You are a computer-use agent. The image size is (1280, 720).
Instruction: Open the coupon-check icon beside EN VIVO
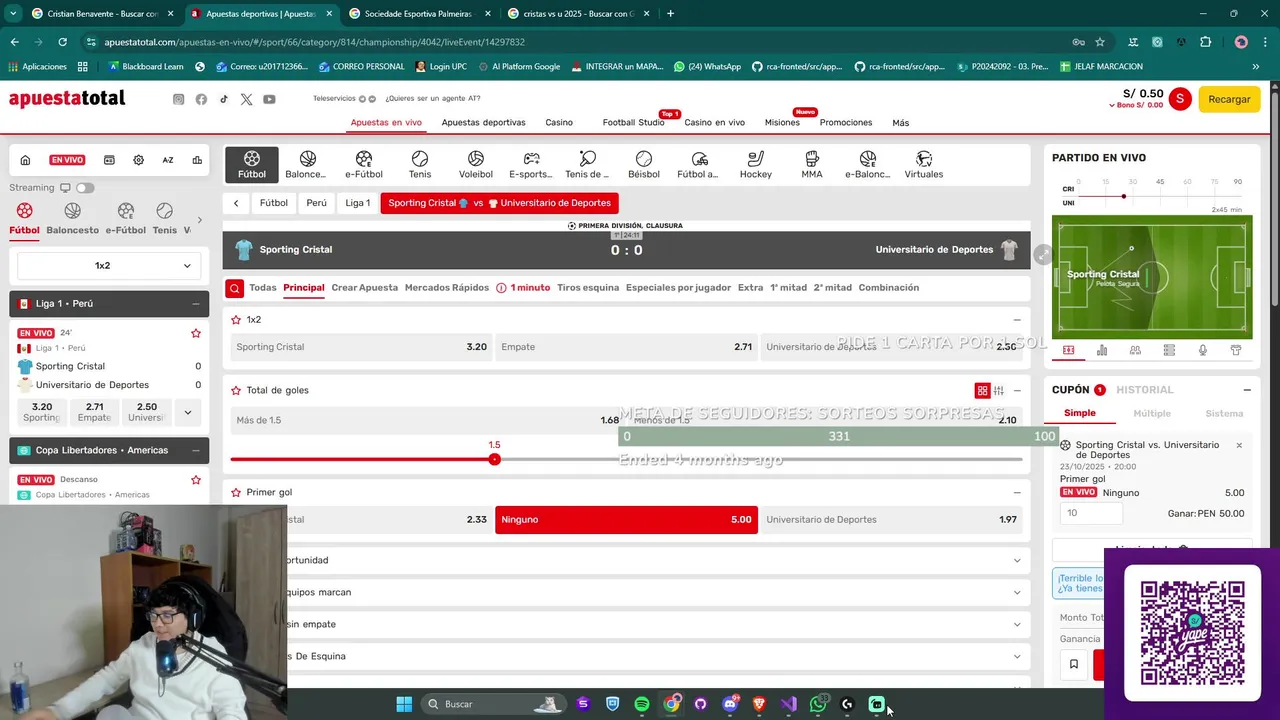(109, 160)
